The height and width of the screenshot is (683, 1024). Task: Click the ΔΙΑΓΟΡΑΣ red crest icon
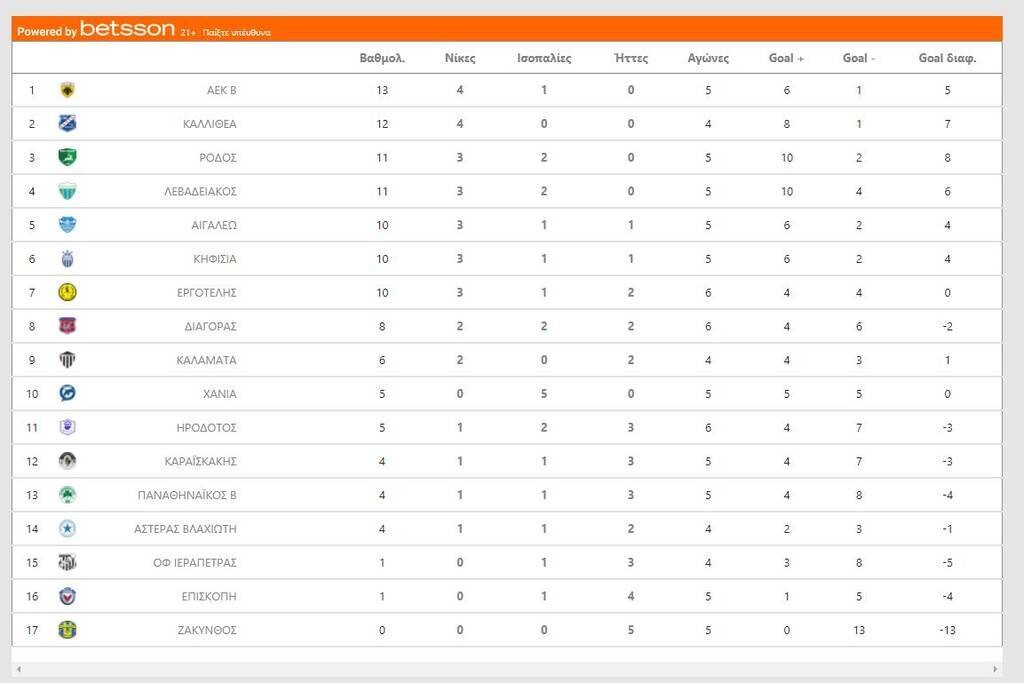tap(67, 326)
